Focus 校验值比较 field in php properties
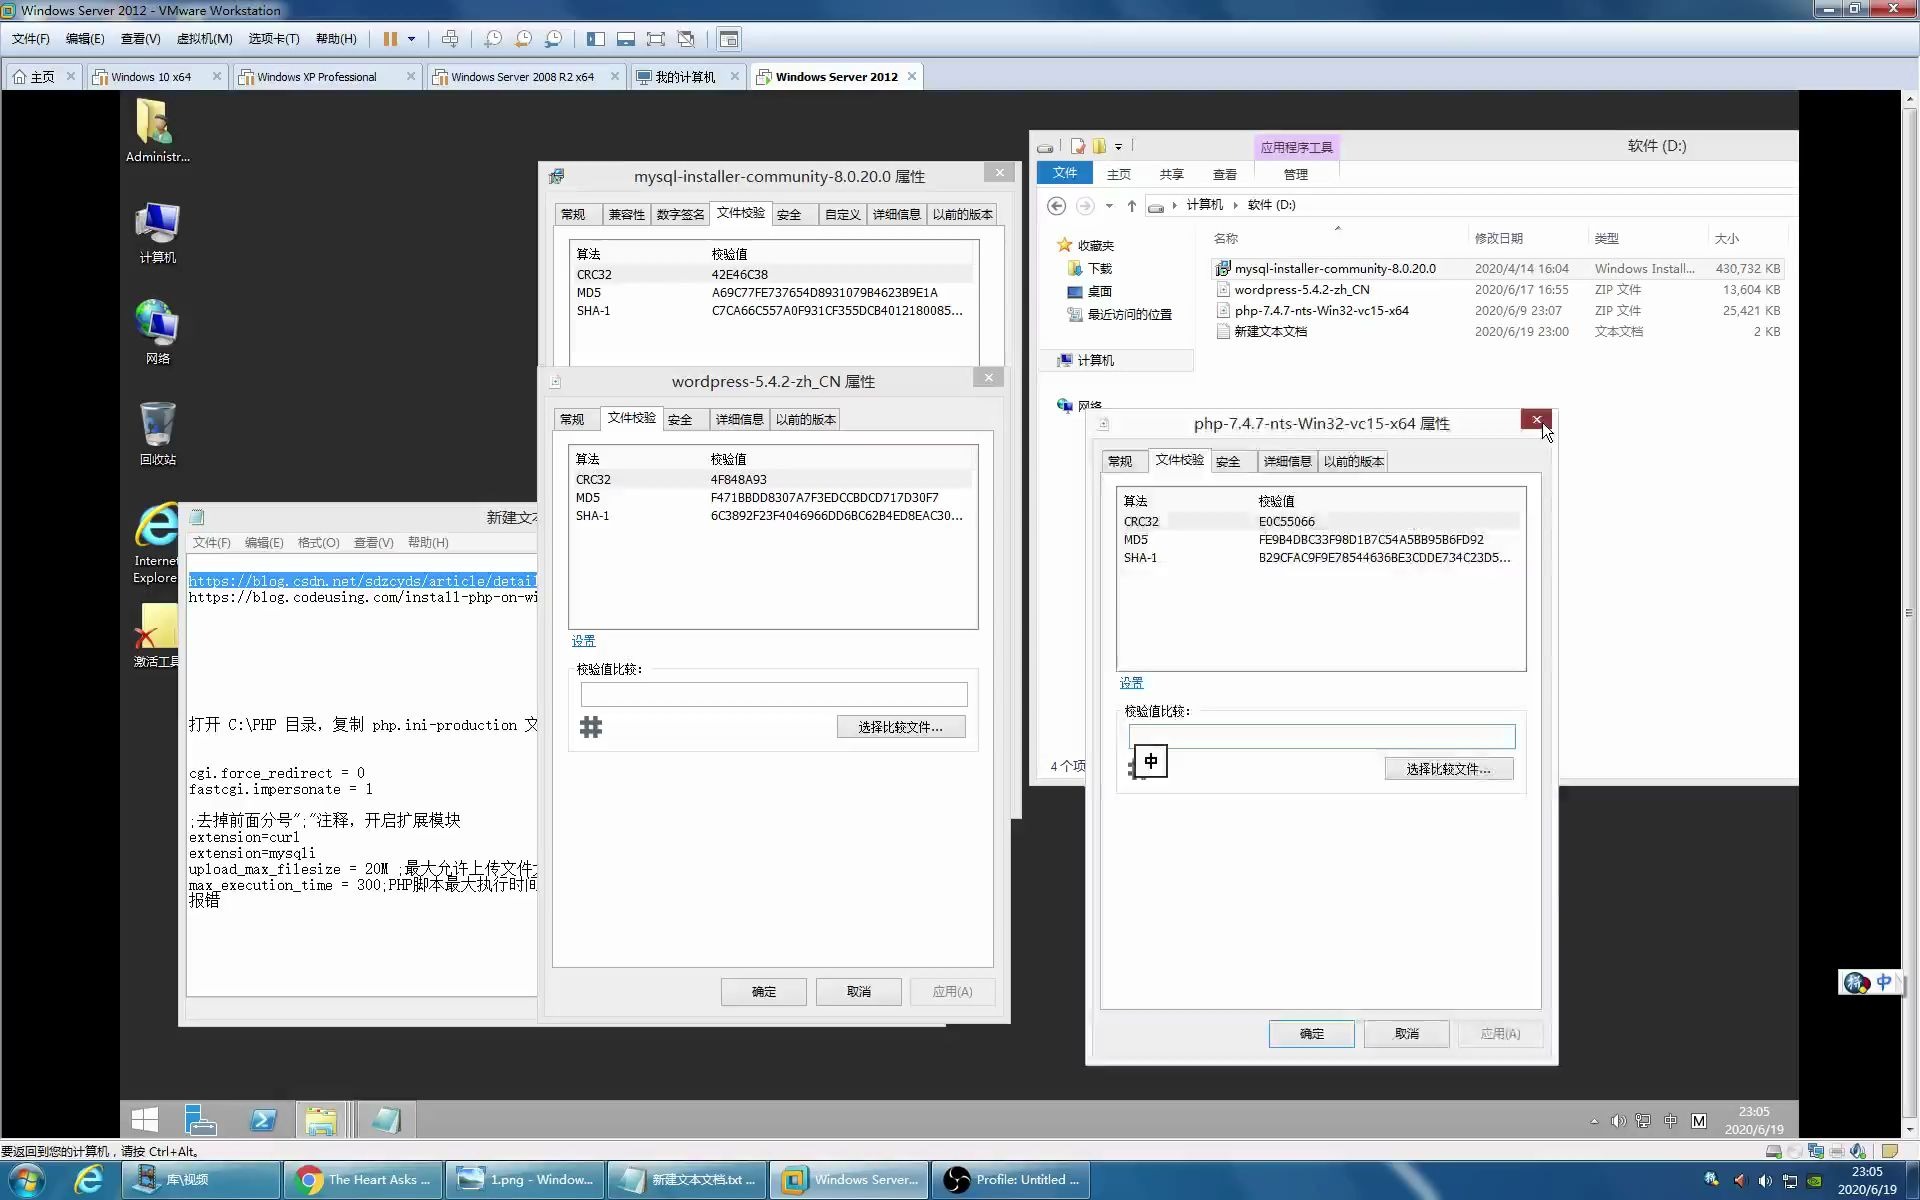1920x1200 pixels. 1322,737
